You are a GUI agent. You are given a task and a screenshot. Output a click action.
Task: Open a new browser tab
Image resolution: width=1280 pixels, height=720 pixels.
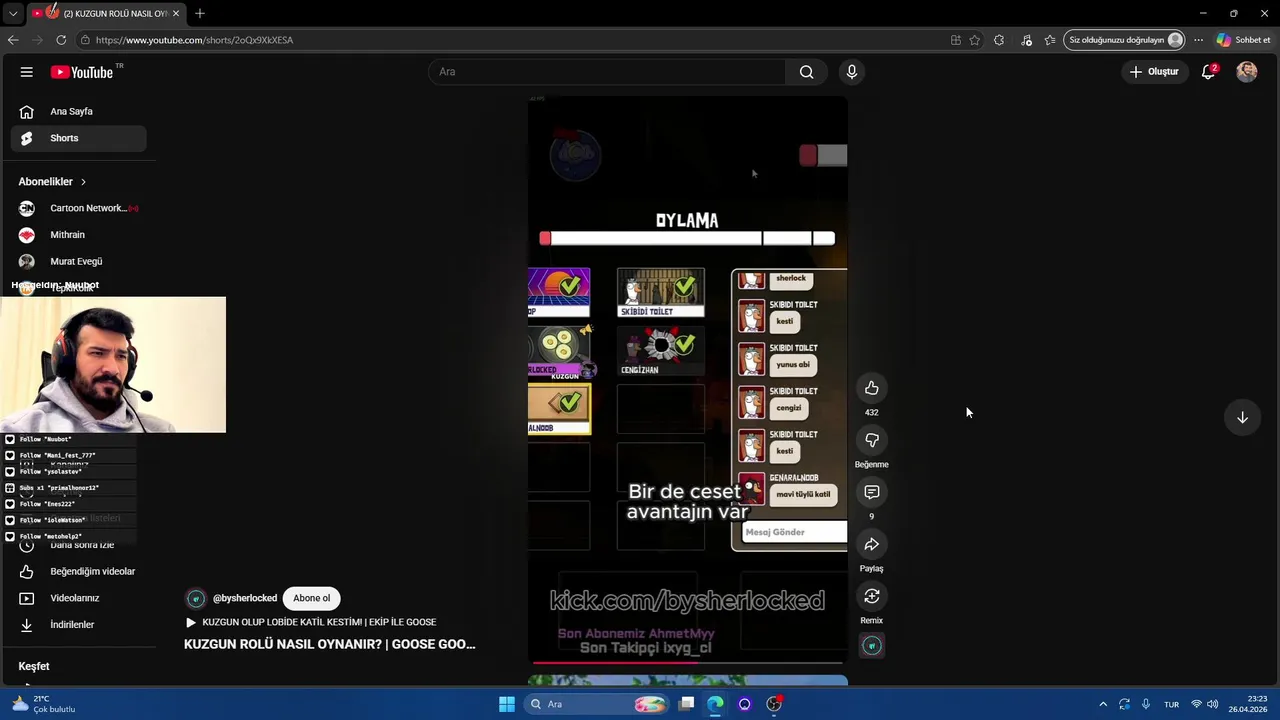[200, 13]
